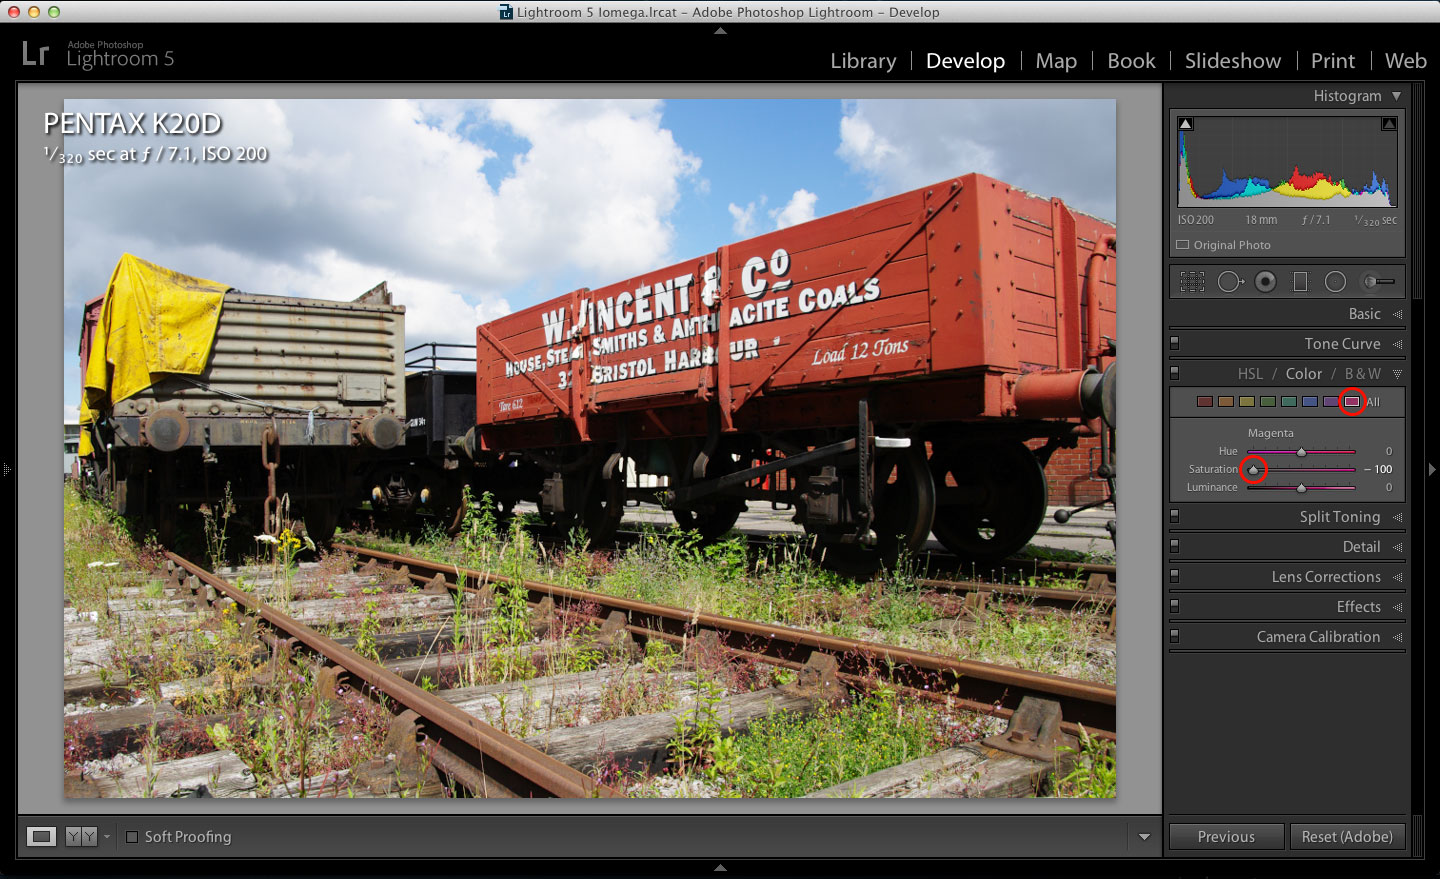Show the bottom Filmstrip panel
The image size is (1440, 879).
pyautogui.click(x=720, y=868)
